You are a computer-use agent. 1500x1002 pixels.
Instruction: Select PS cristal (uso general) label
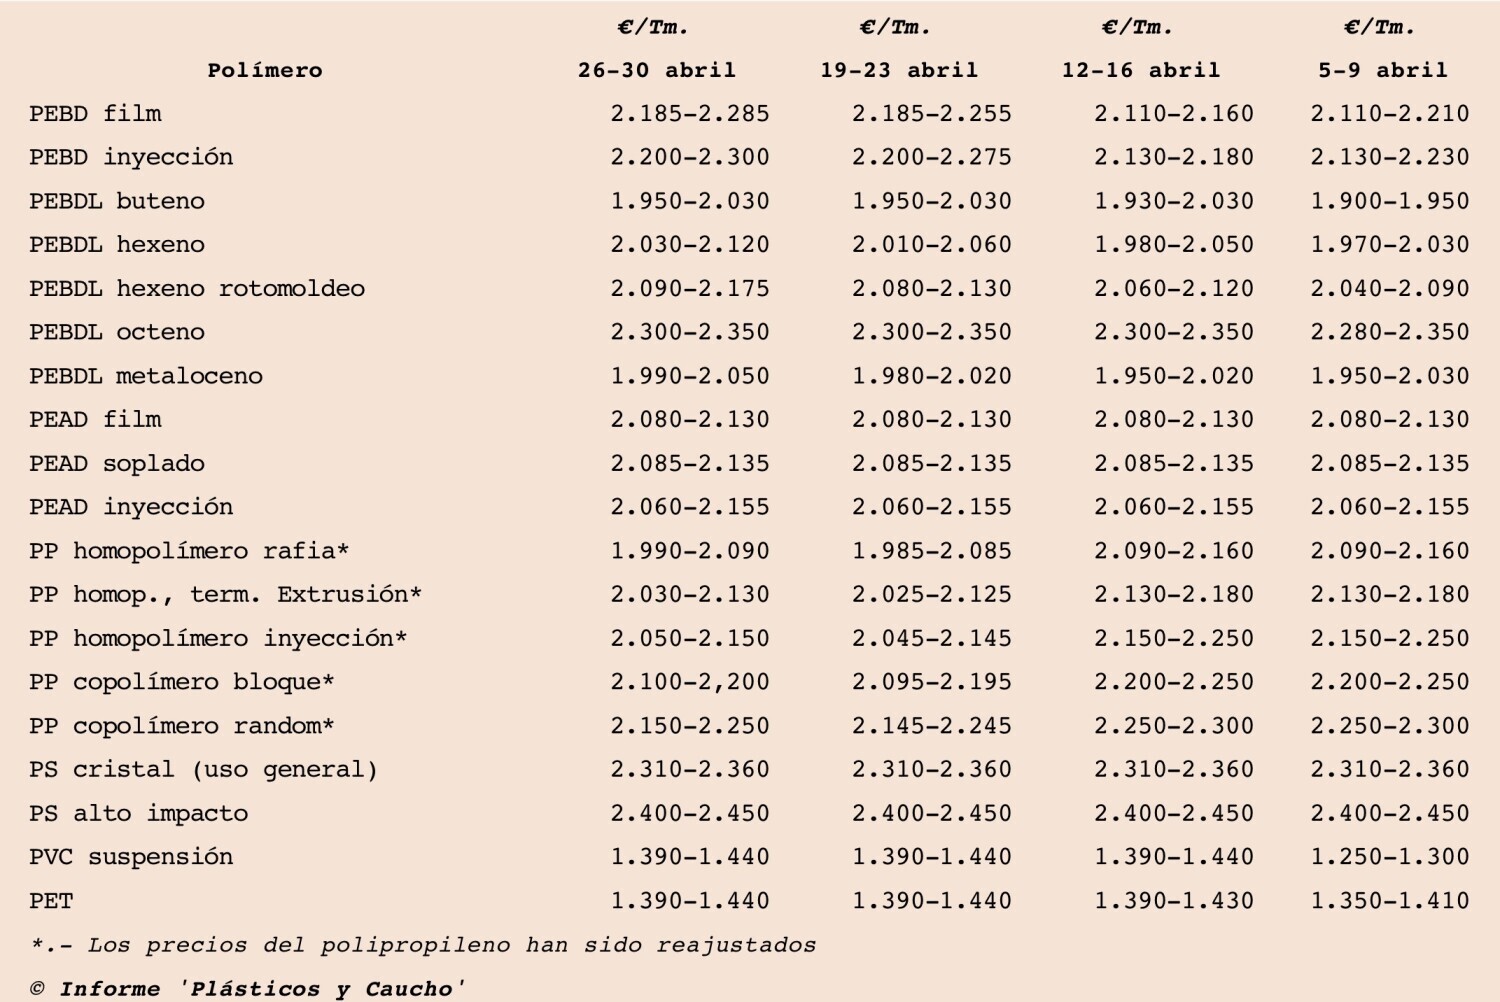click(x=204, y=770)
